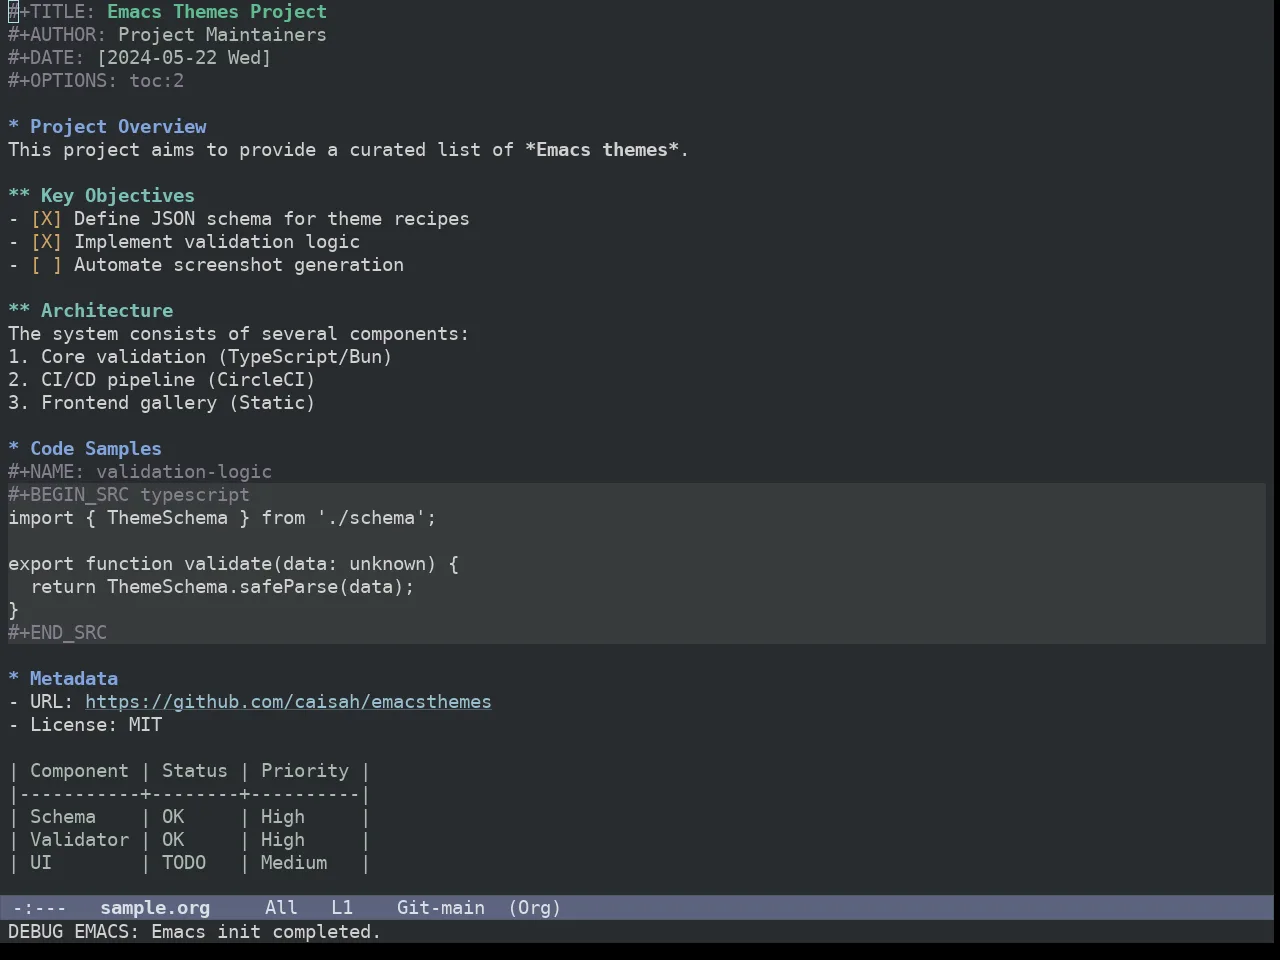1280x960 pixels.
Task: Click 'return ThemeSchema.safeParse(data);' line
Action: [222, 587]
